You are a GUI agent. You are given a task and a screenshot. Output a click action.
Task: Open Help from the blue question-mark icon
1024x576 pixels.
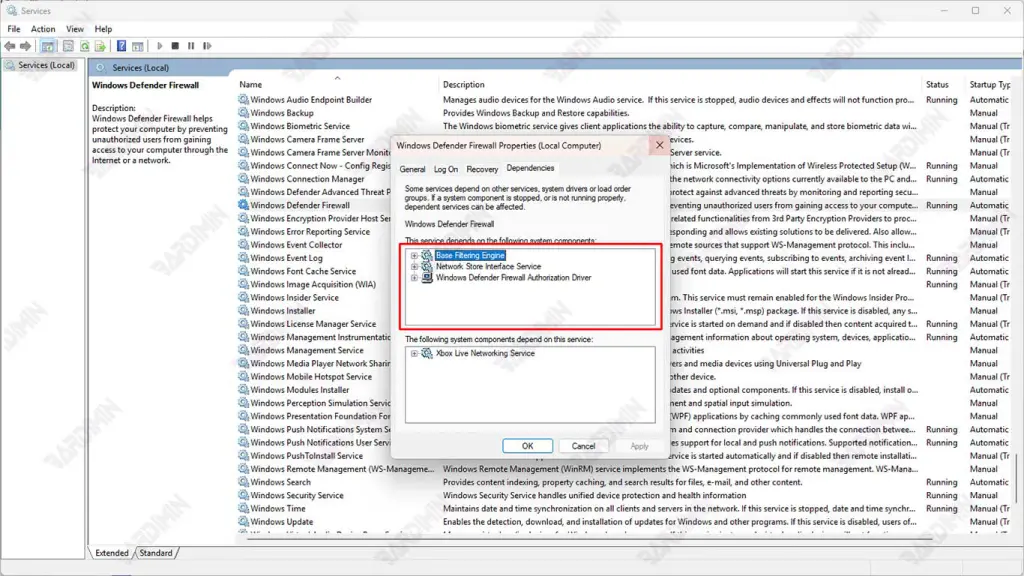pyautogui.click(x=121, y=46)
